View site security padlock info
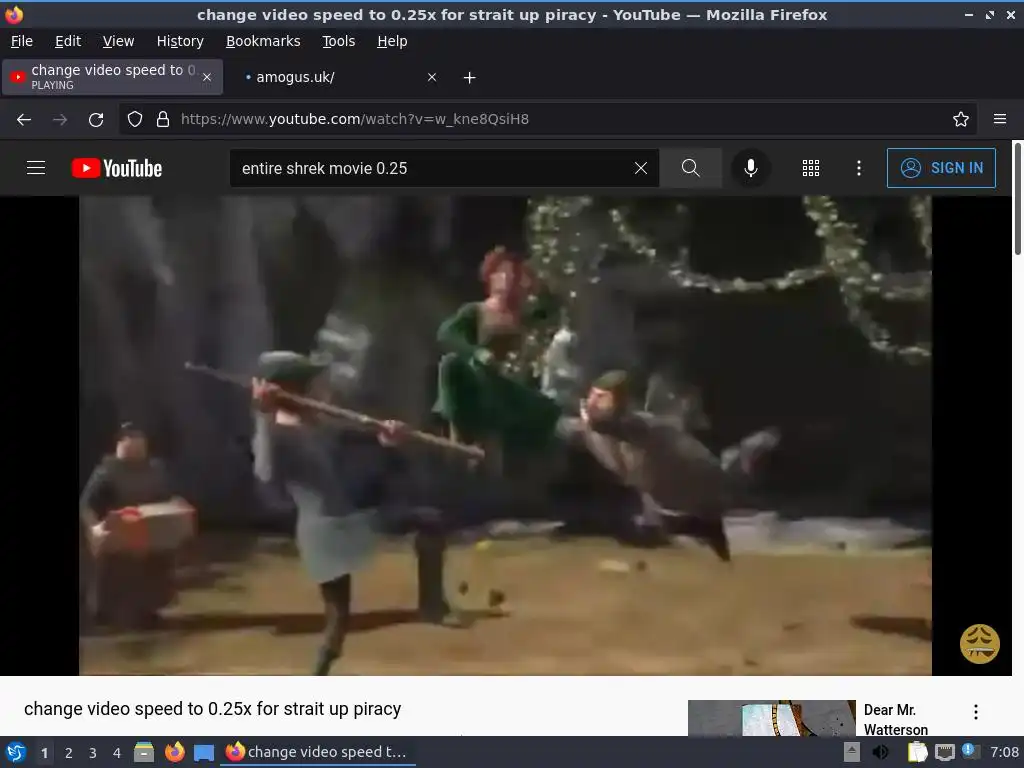 (163, 119)
